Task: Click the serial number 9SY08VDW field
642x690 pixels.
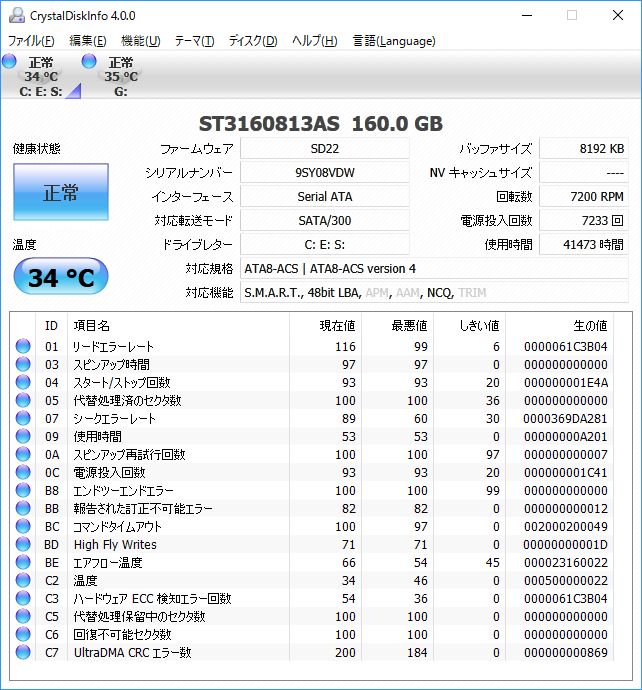Action: tap(325, 172)
